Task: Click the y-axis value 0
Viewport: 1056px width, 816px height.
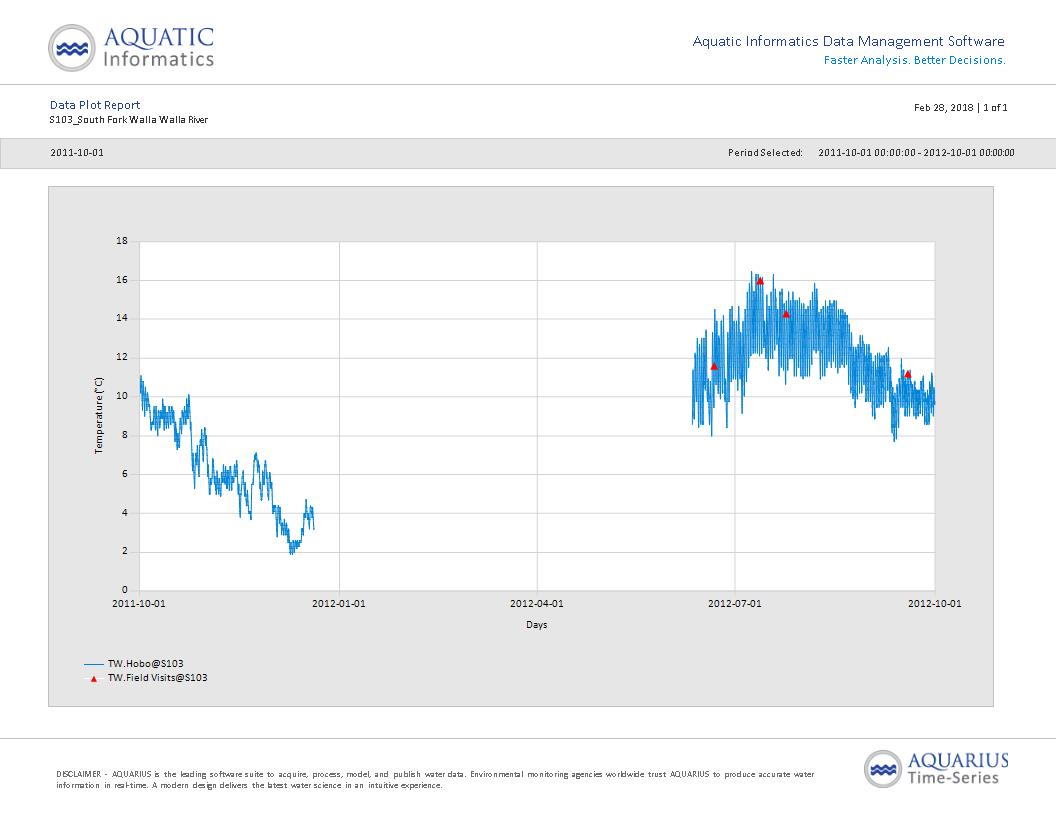Action: (x=125, y=590)
